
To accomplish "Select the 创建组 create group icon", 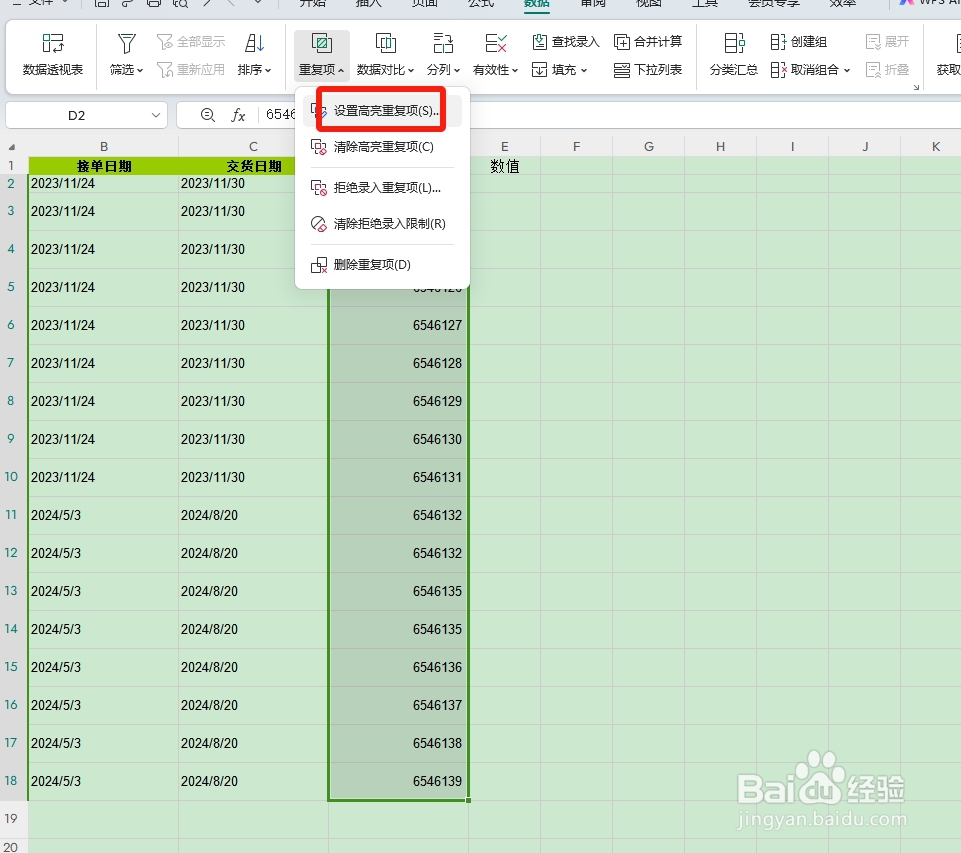I will [x=802, y=41].
